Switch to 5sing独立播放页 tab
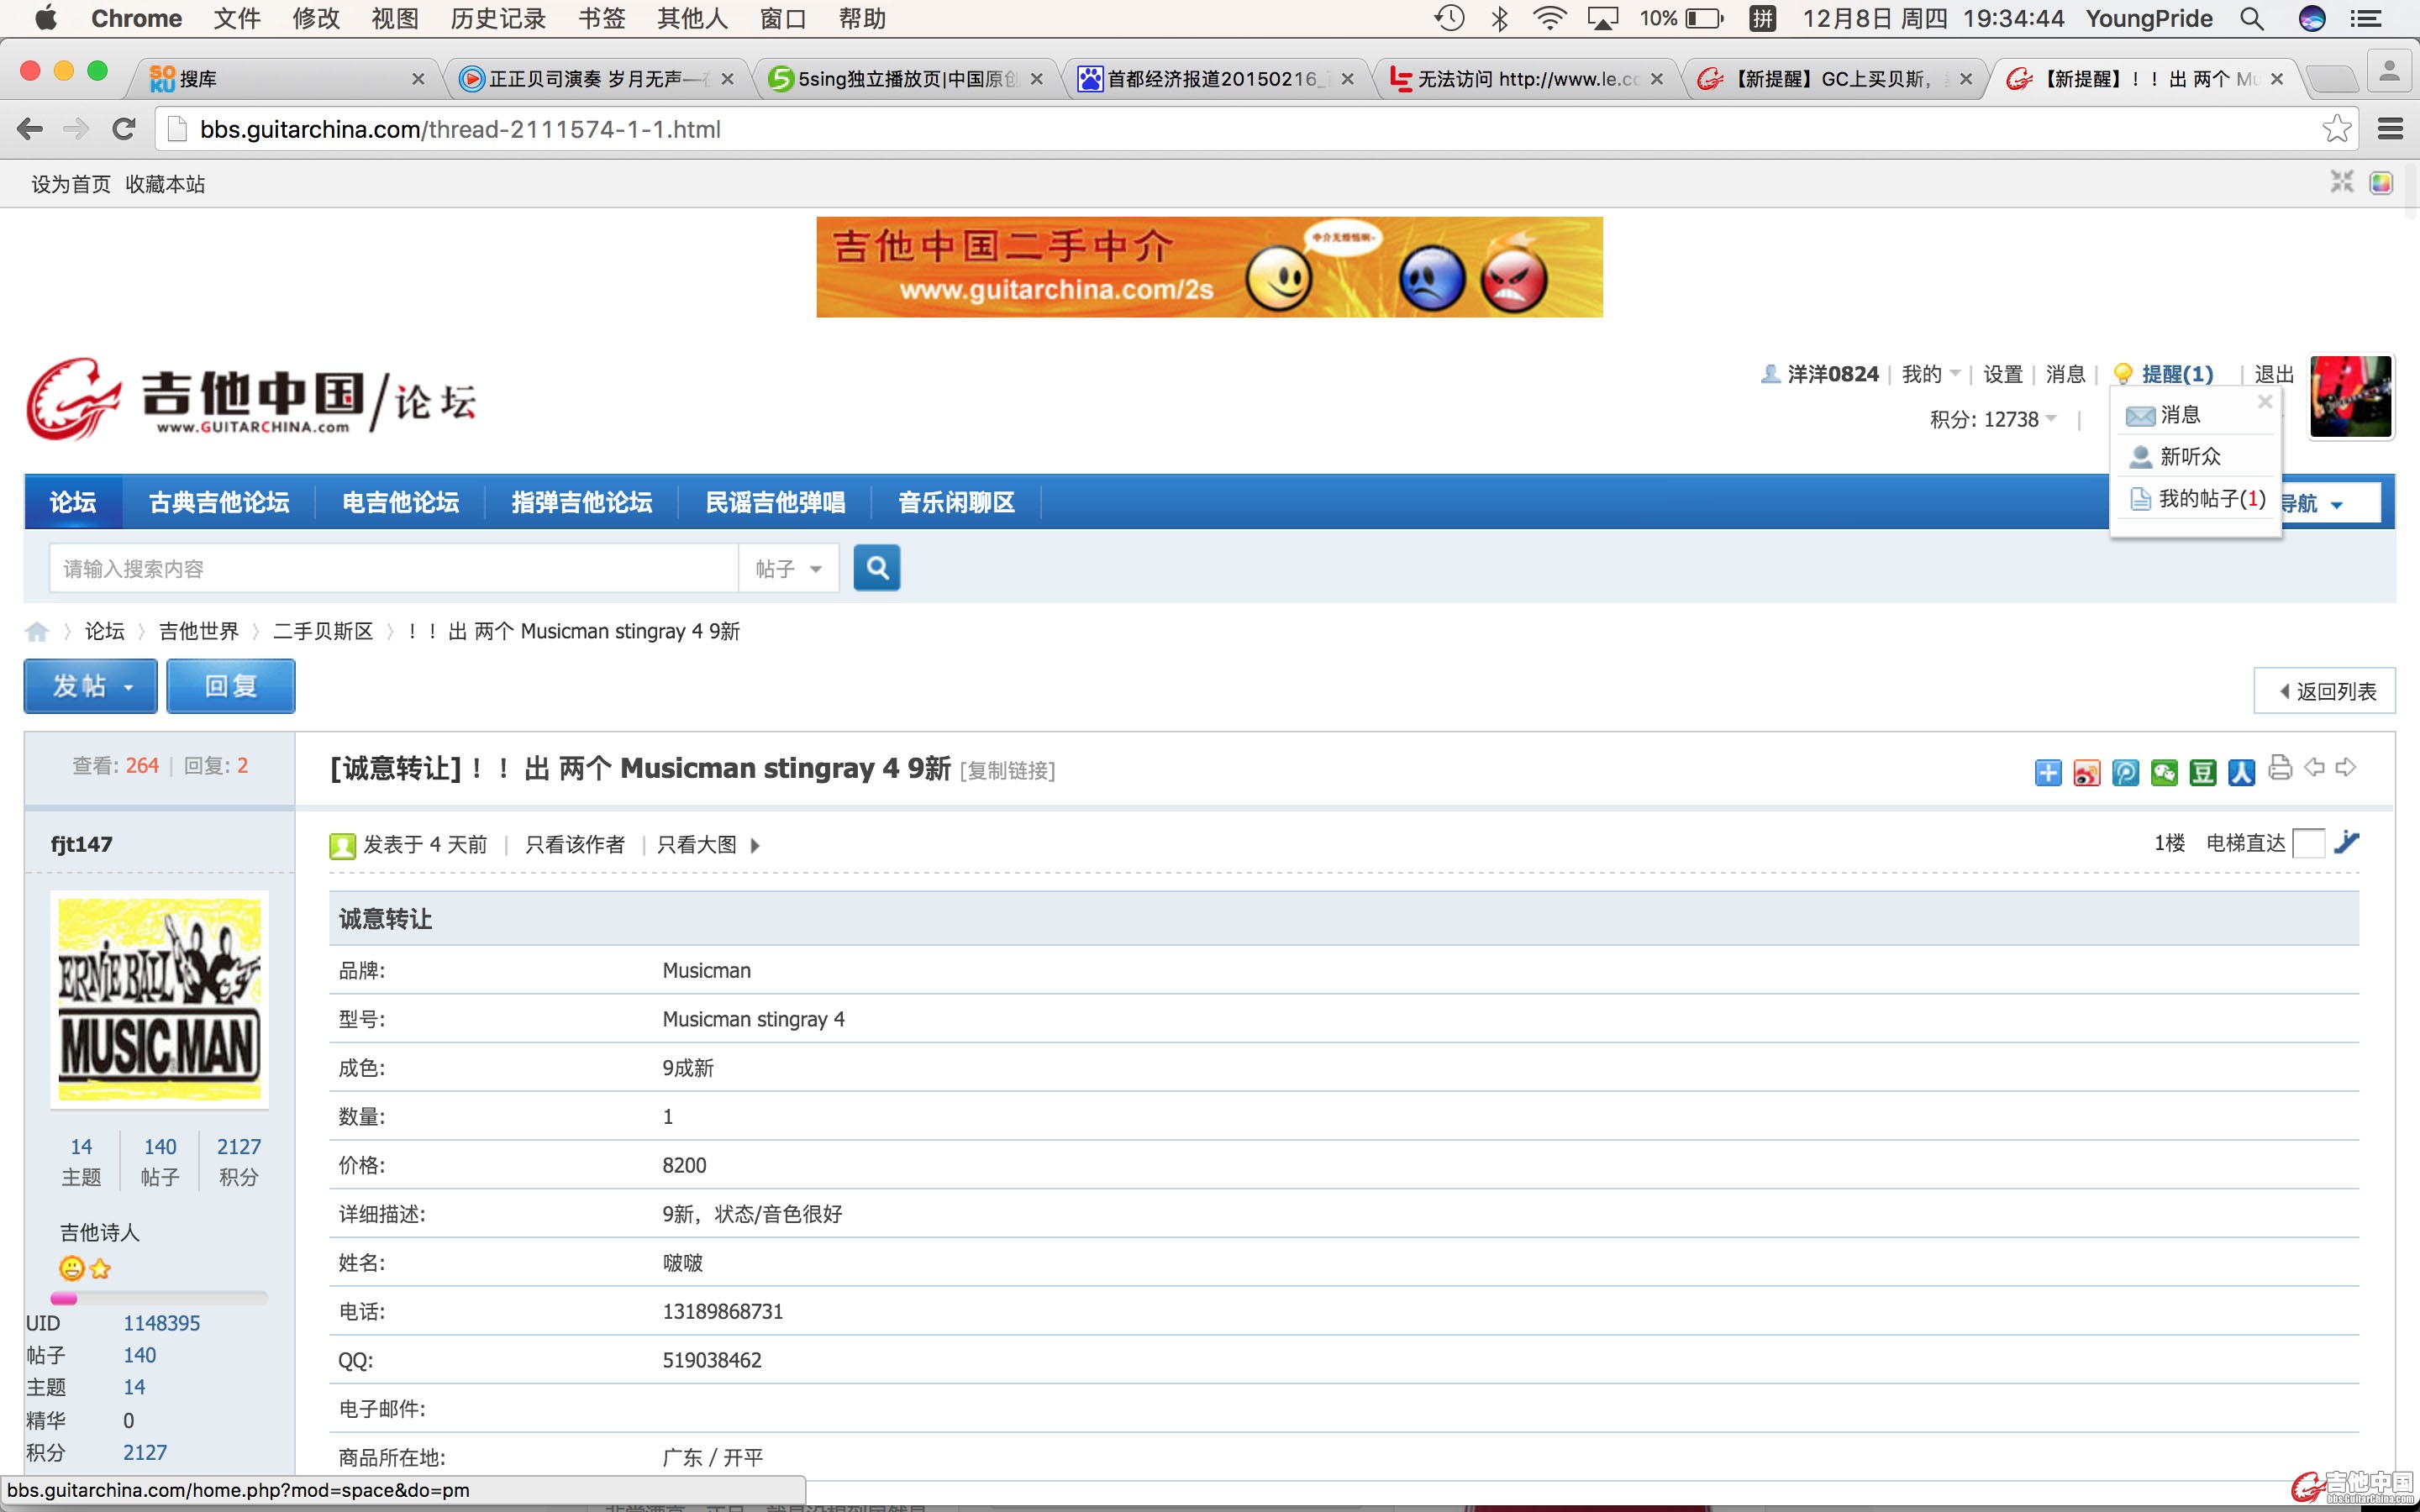This screenshot has width=2420, height=1512. click(x=905, y=78)
